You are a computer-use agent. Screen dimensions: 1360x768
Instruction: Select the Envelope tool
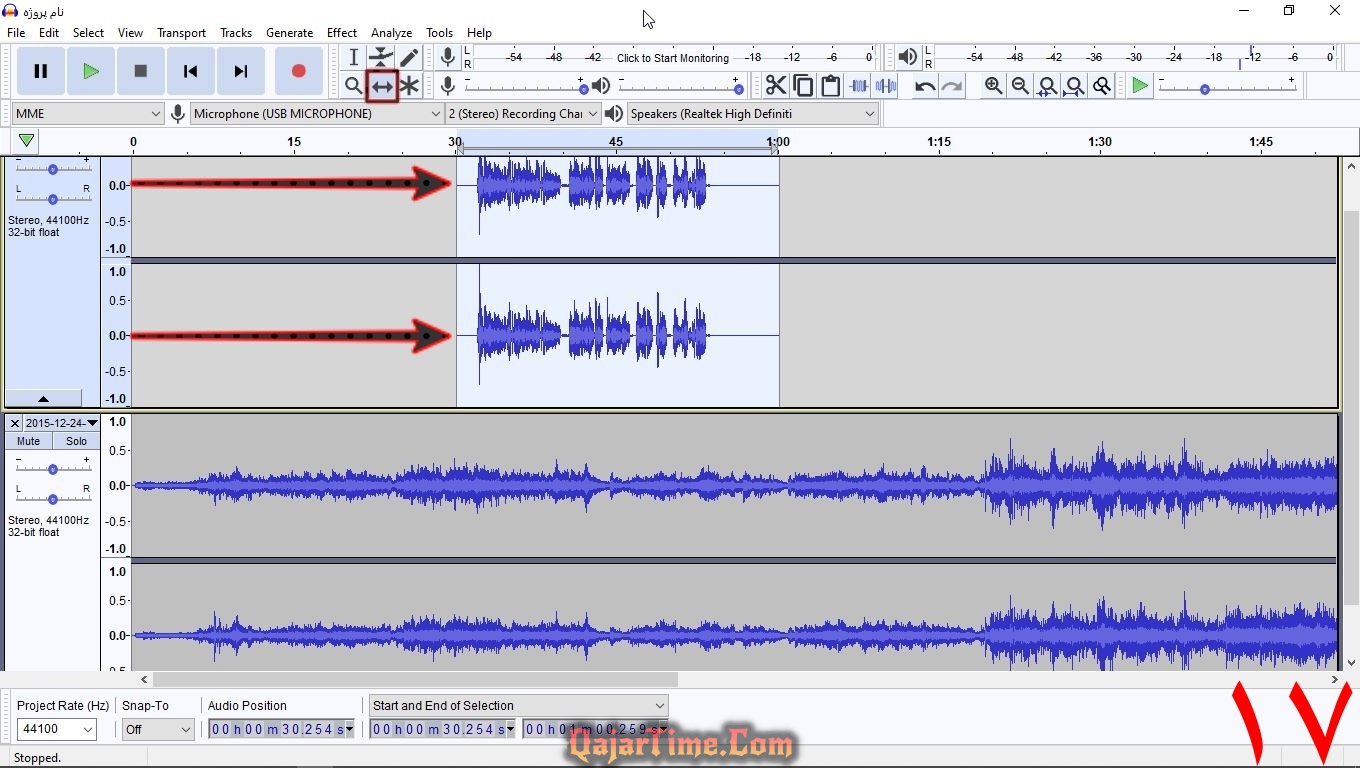(x=381, y=58)
